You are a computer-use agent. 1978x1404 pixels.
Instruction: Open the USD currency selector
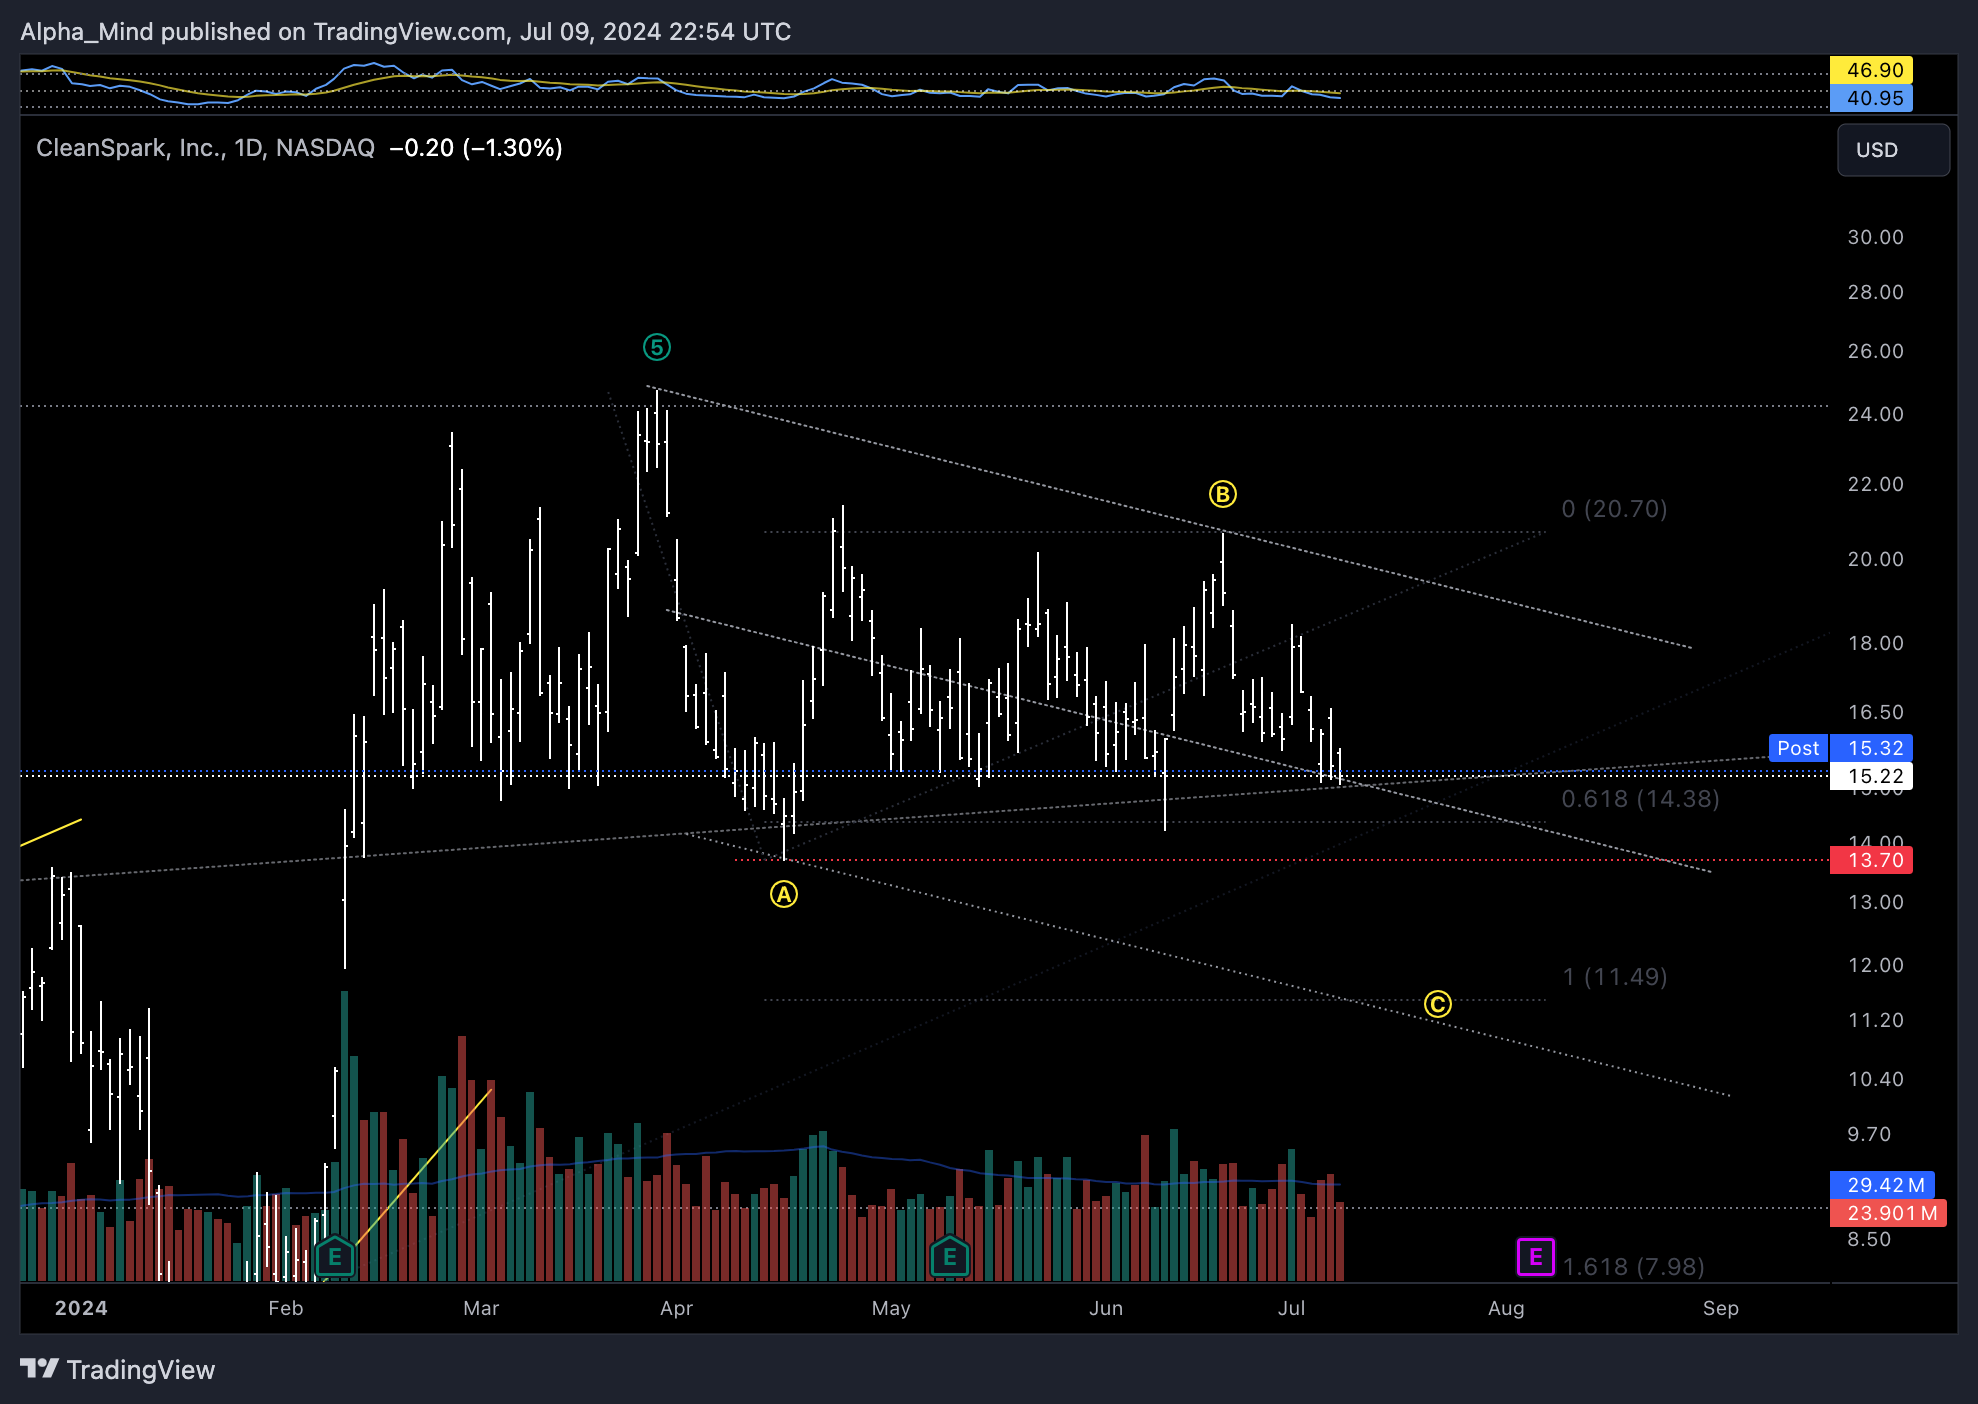pyautogui.click(x=1893, y=150)
